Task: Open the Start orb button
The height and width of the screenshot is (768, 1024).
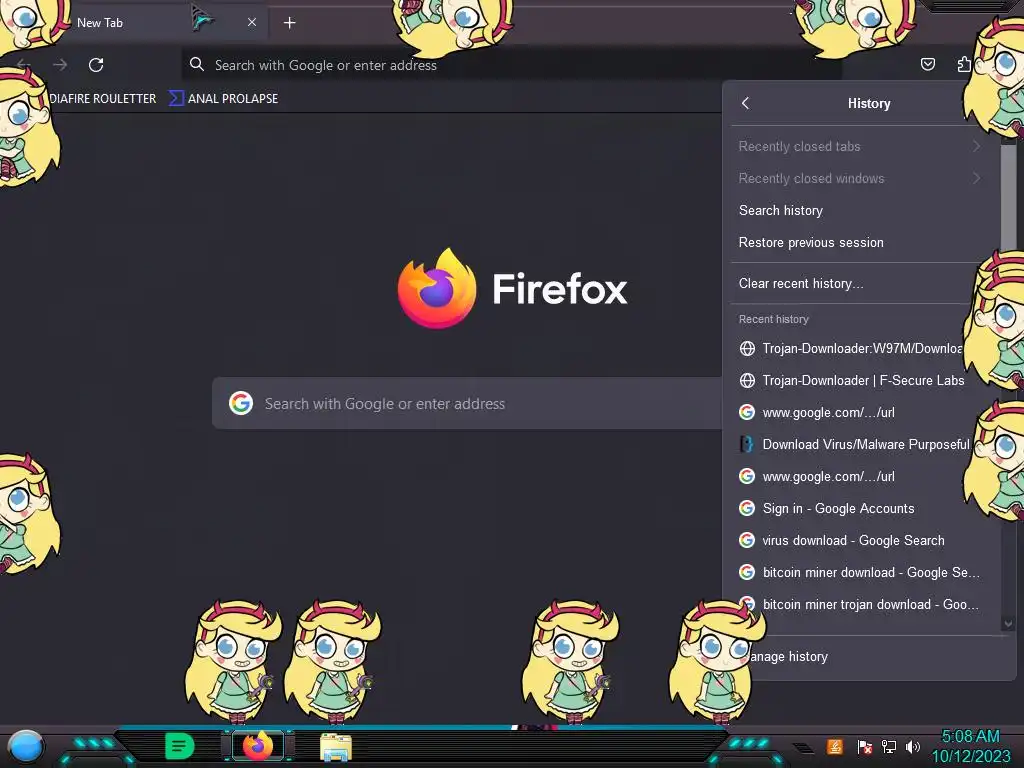Action: point(25,747)
